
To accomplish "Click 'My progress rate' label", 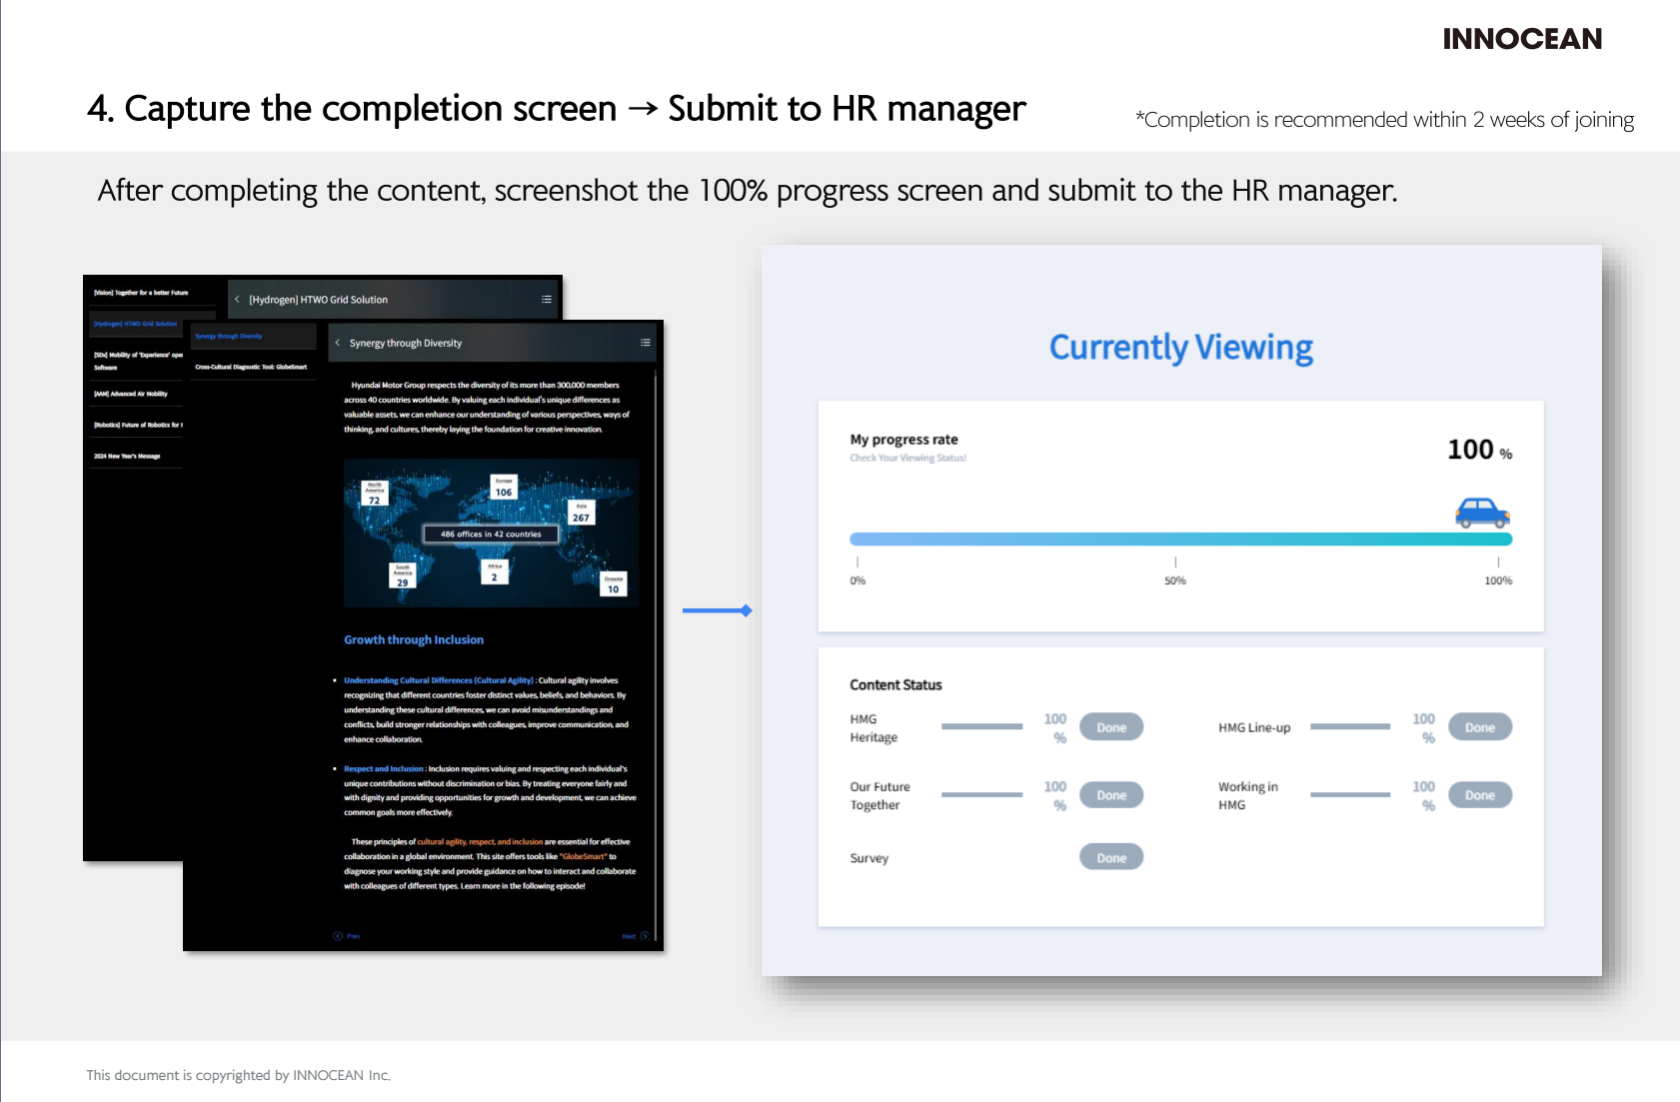I will pos(904,439).
